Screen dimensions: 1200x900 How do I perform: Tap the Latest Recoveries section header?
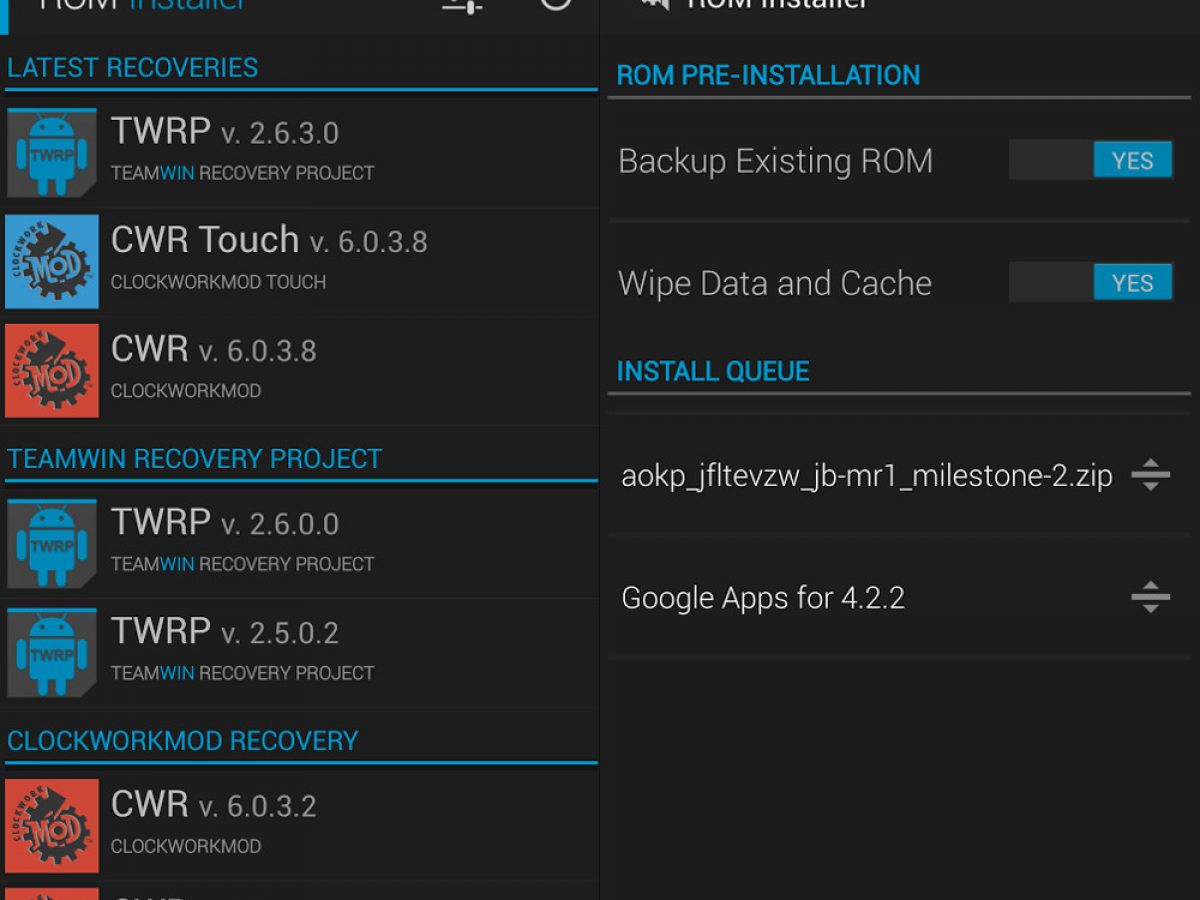coord(133,68)
